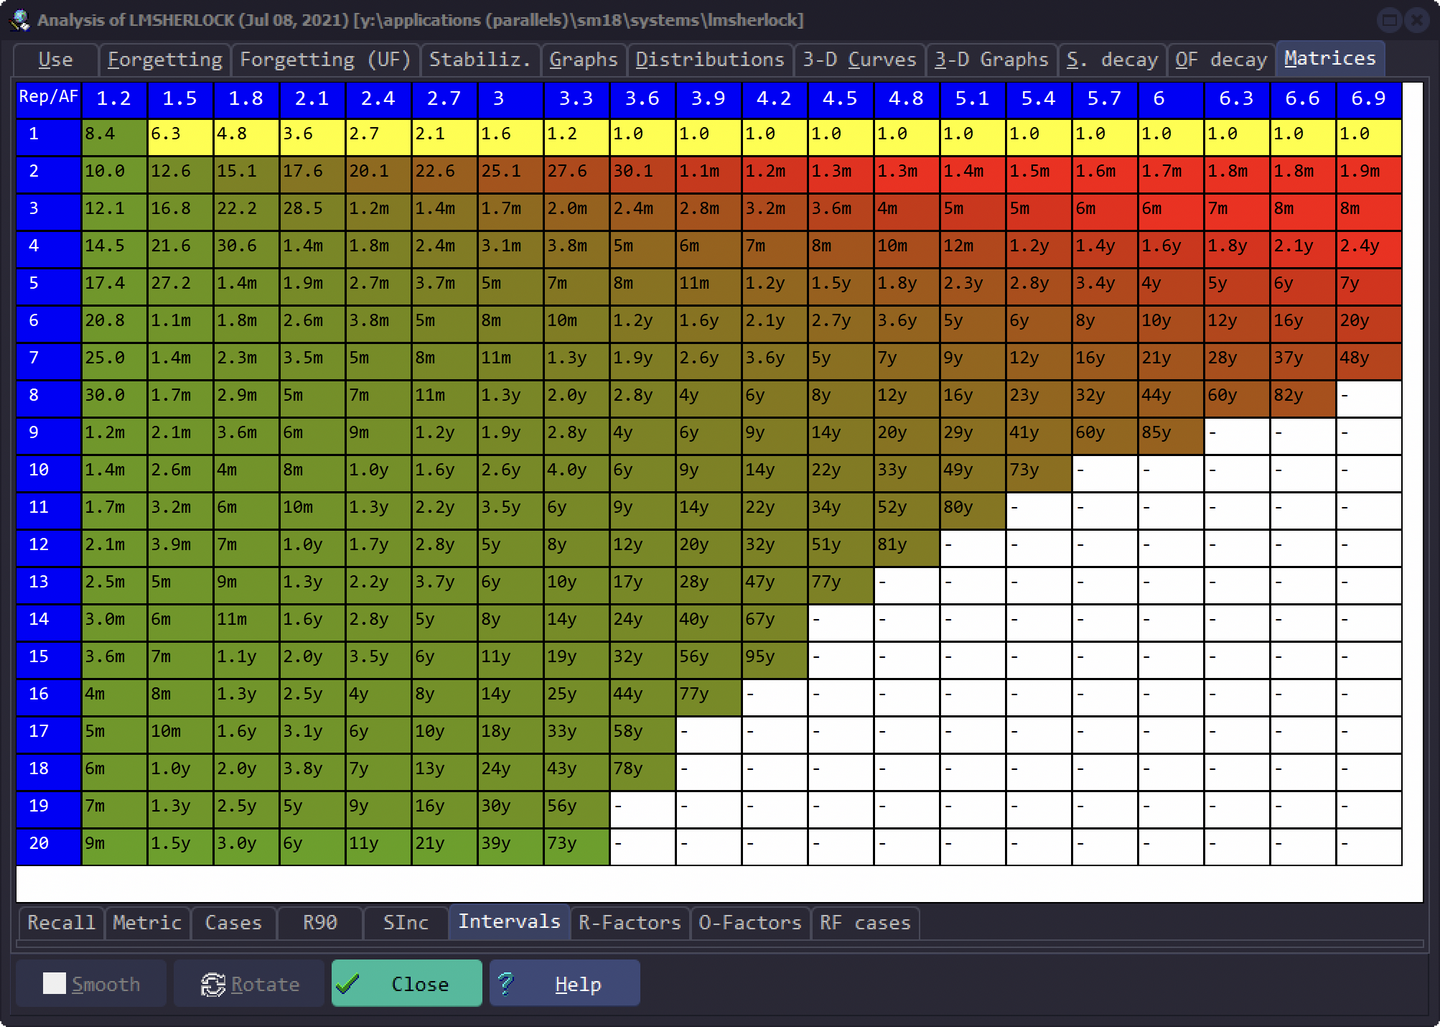Viewport: 1440px width, 1027px height.
Task: Select repetition row header 20
Action: click(48, 847)
